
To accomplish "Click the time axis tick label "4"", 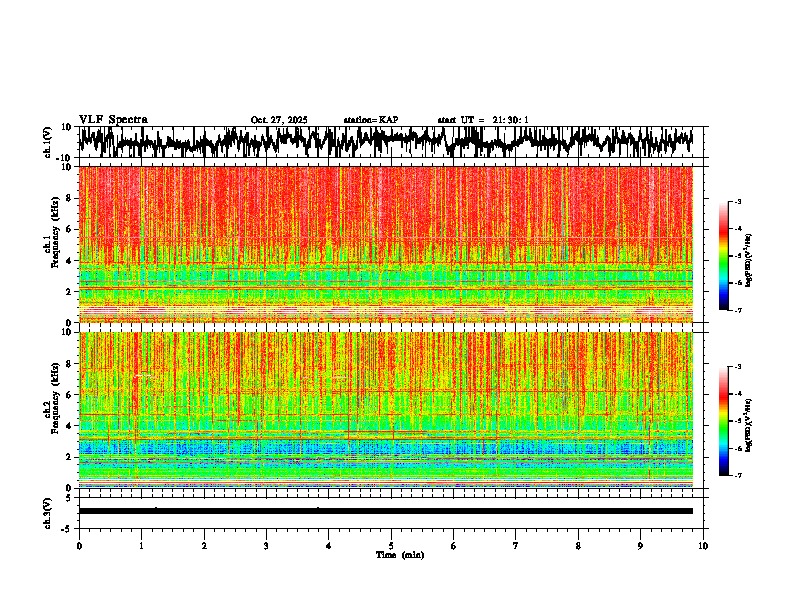I will [329, 546].
